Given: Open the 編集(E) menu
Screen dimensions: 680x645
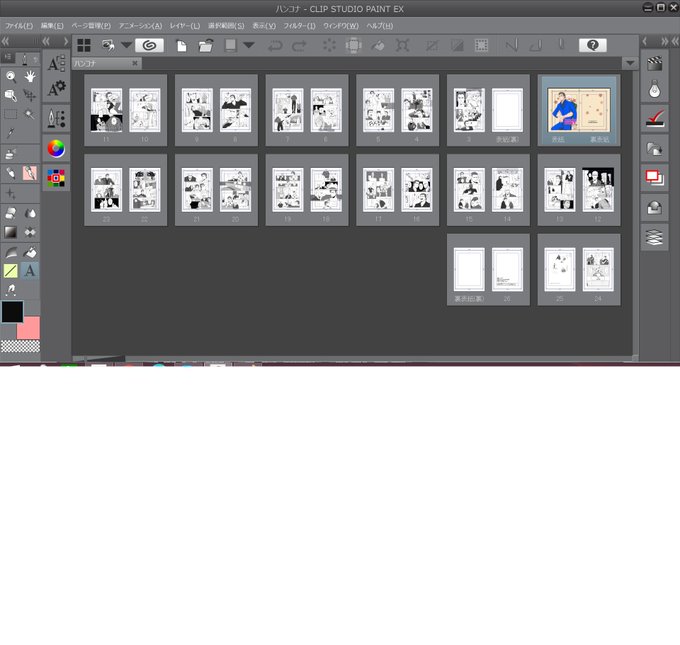Looking at the screenshot, I should click(x=52, y=26).
